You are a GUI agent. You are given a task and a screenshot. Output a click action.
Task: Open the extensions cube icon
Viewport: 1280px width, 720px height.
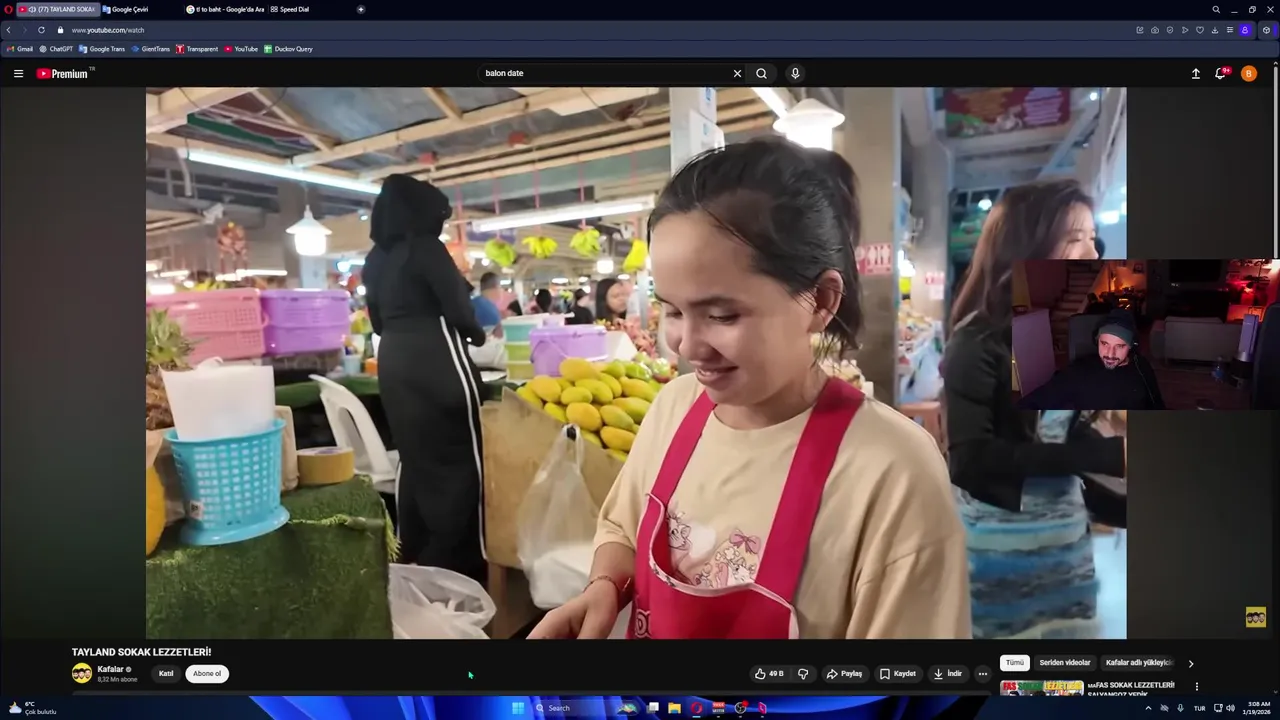click(x=1266, y=30)
